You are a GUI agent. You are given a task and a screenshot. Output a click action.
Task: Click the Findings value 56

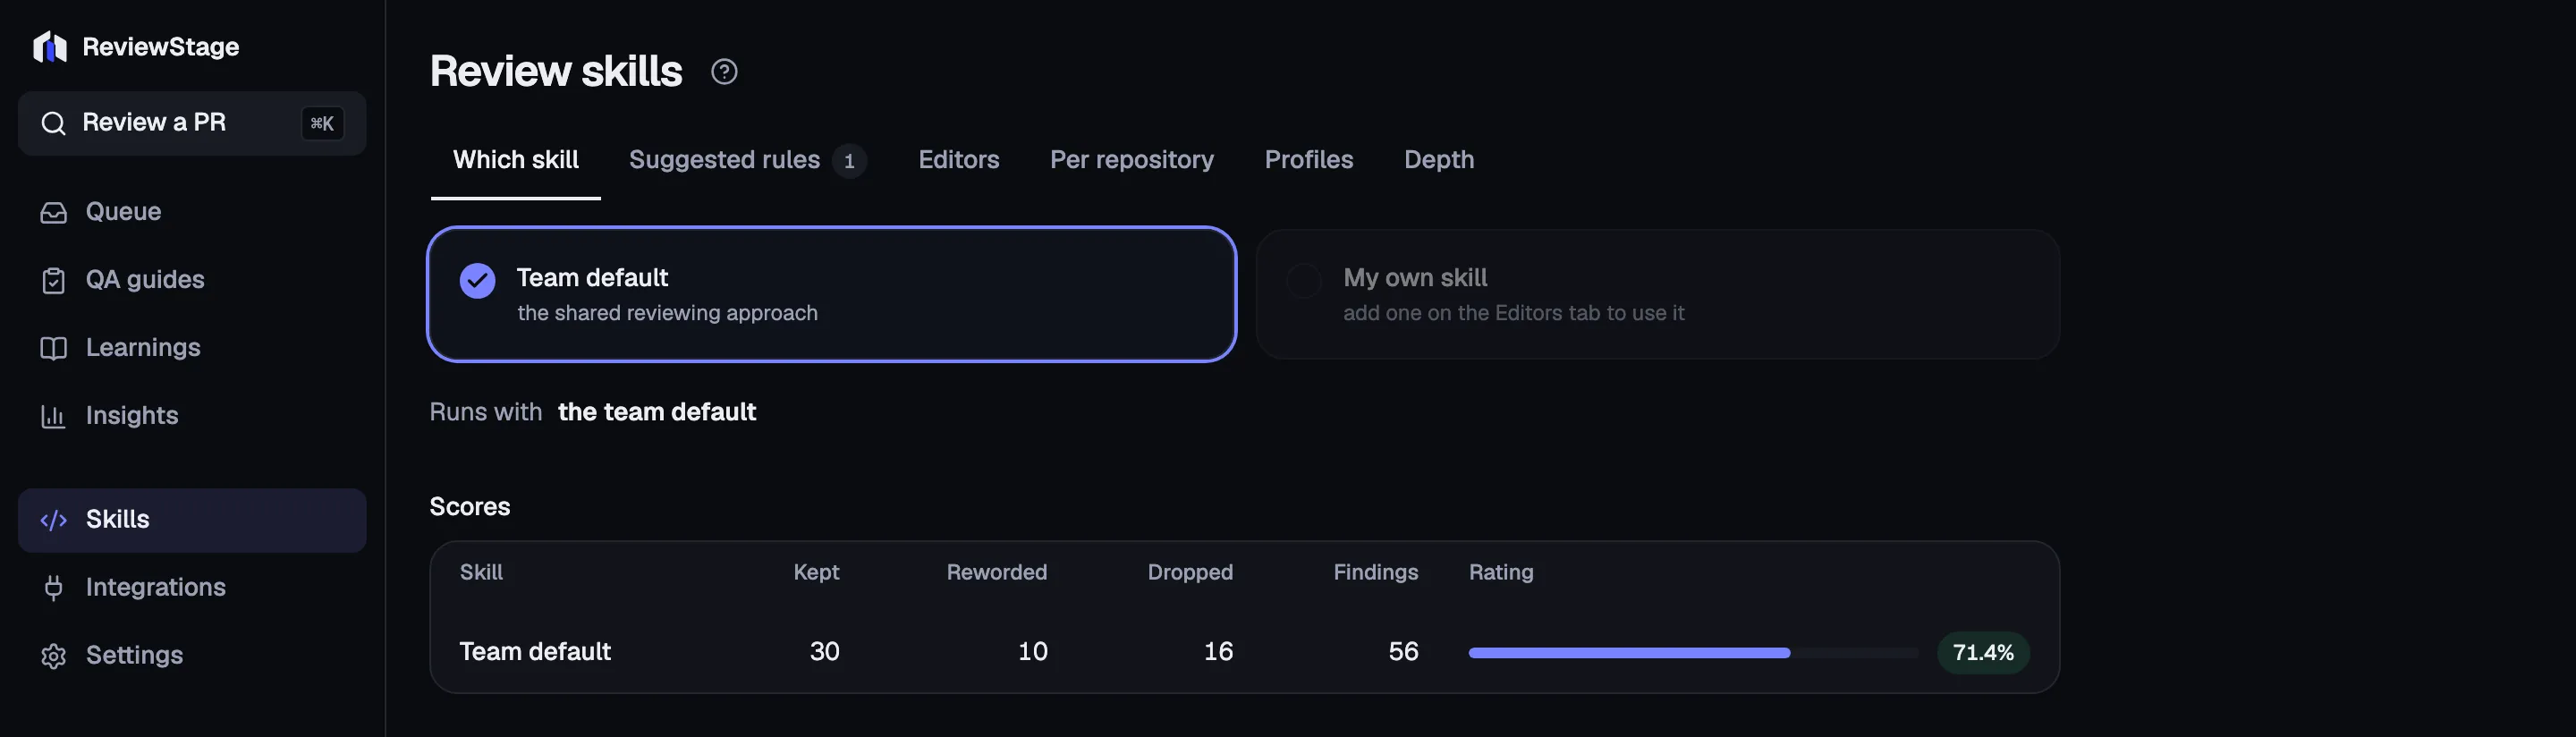pos(1403,652)
